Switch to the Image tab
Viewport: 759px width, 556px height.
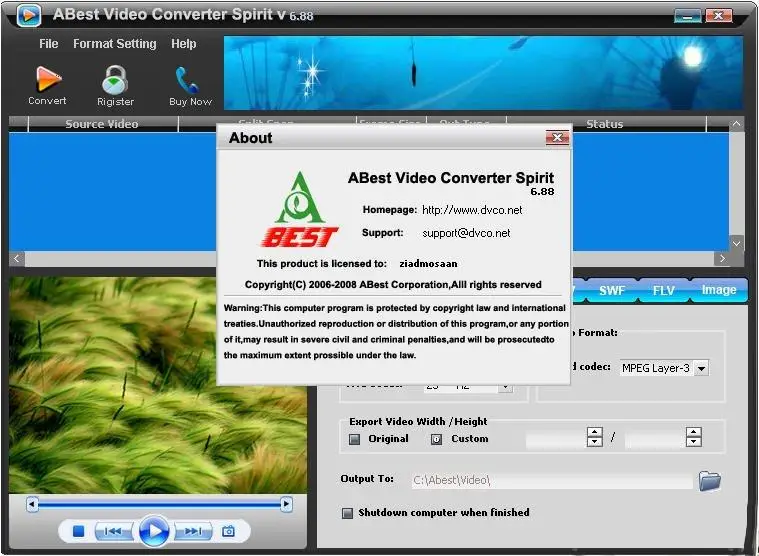(719, 290)
